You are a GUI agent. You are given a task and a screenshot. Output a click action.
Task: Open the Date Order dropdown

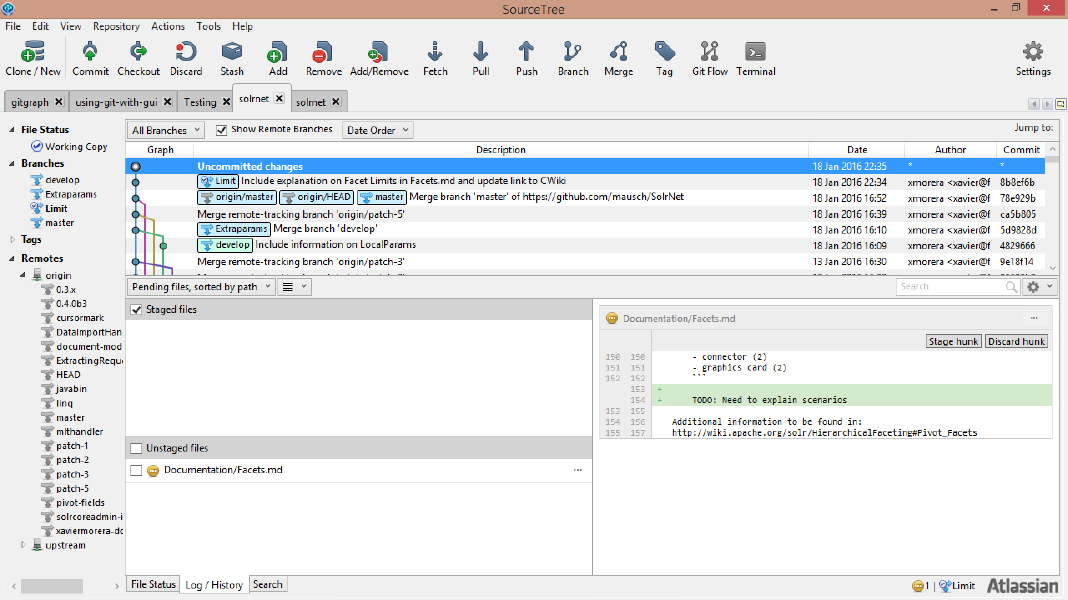point(377,130)
